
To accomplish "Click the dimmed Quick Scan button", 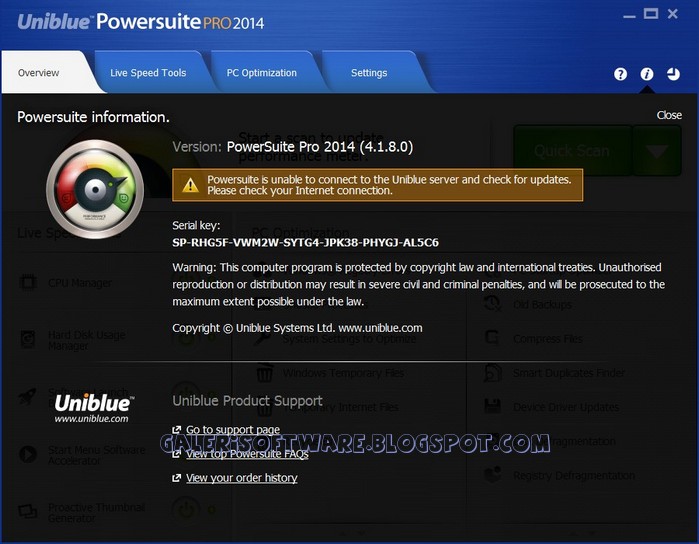I will click(x=572, y=151).
